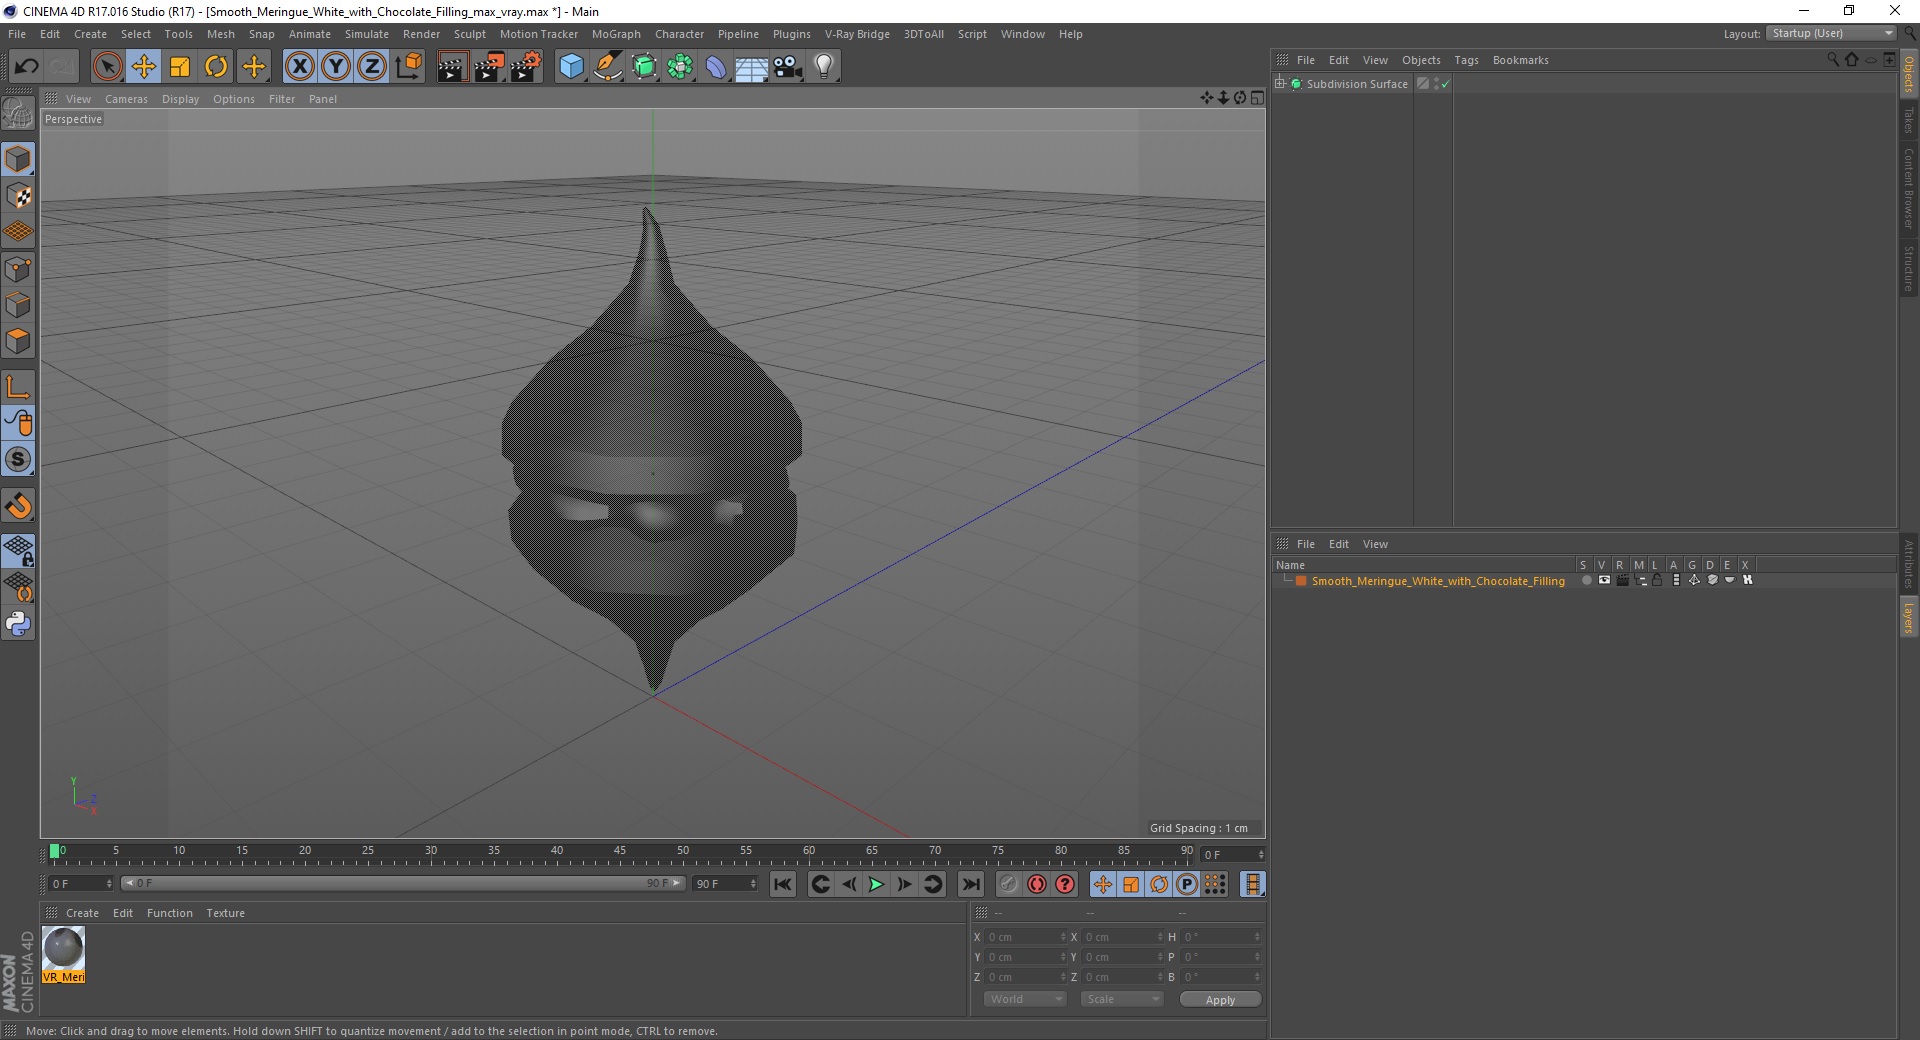Add a Cube primitive object
The height and width of the screenshot is (1040, 1920).
[571, 67]
